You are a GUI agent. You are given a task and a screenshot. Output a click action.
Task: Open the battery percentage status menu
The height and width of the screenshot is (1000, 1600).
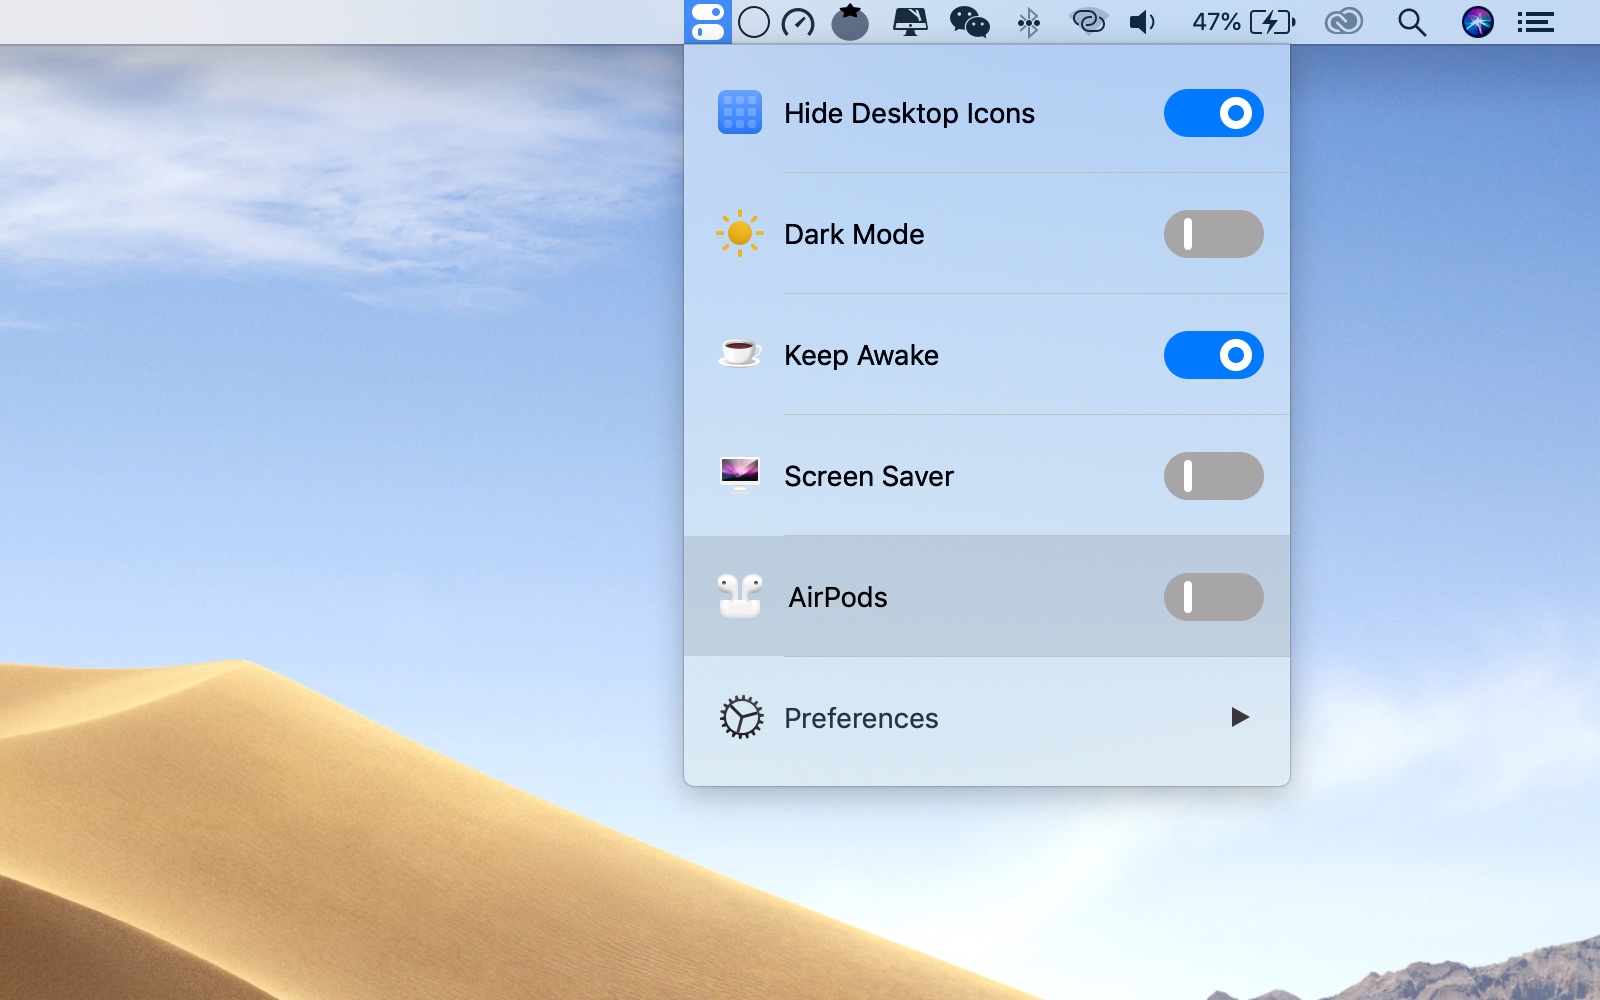[x=1243, y=22]
